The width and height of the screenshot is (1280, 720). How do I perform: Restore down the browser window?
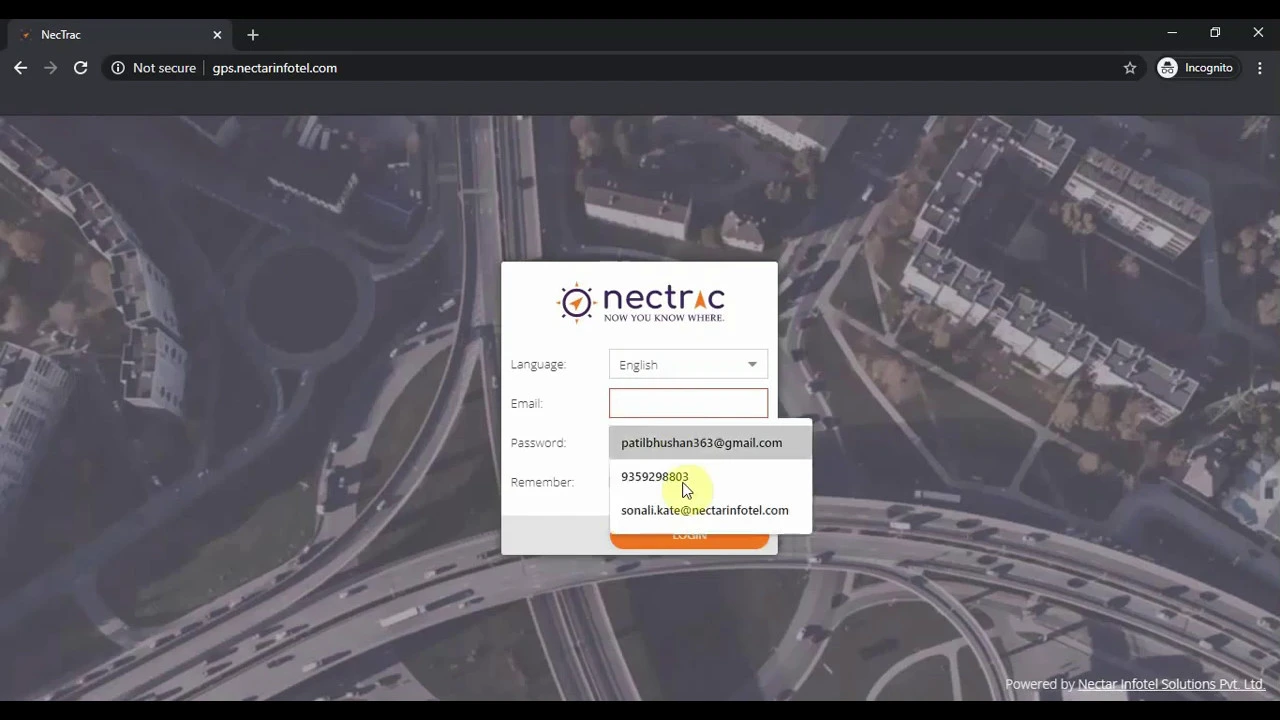[1215, 33]
